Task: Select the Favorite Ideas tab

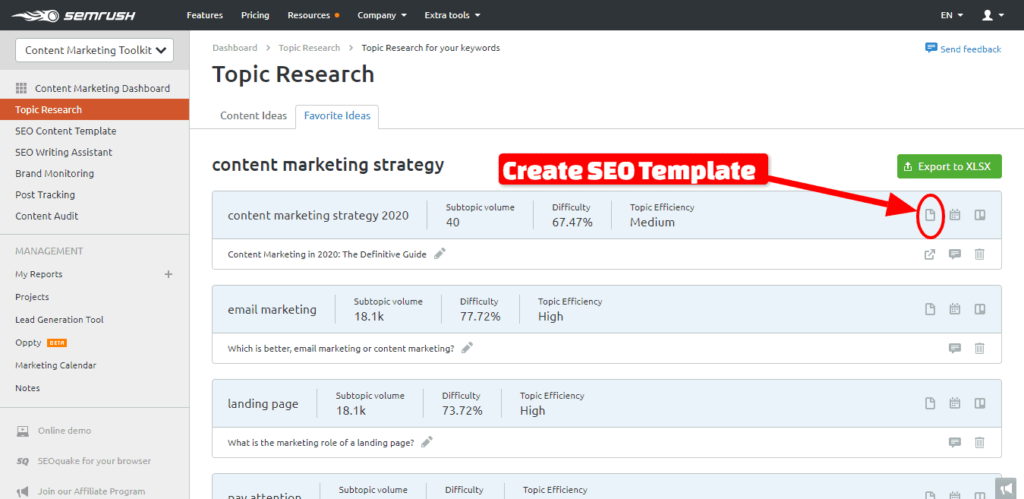Action: (x=337, y=116)
